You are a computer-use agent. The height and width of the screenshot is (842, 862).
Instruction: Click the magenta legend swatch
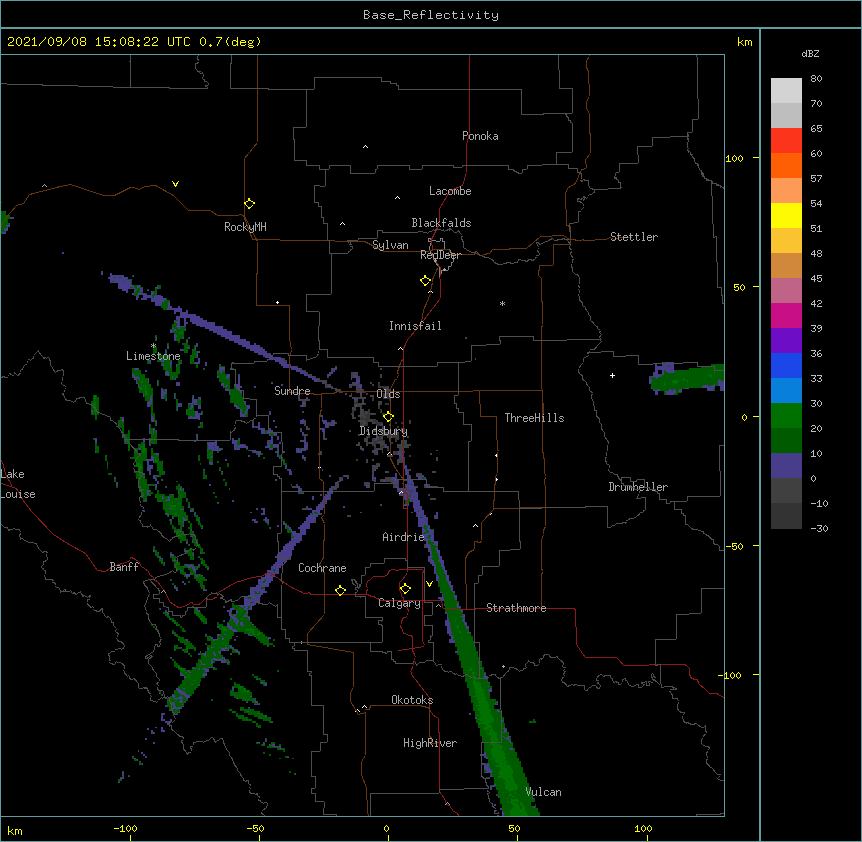click(786, 315)
